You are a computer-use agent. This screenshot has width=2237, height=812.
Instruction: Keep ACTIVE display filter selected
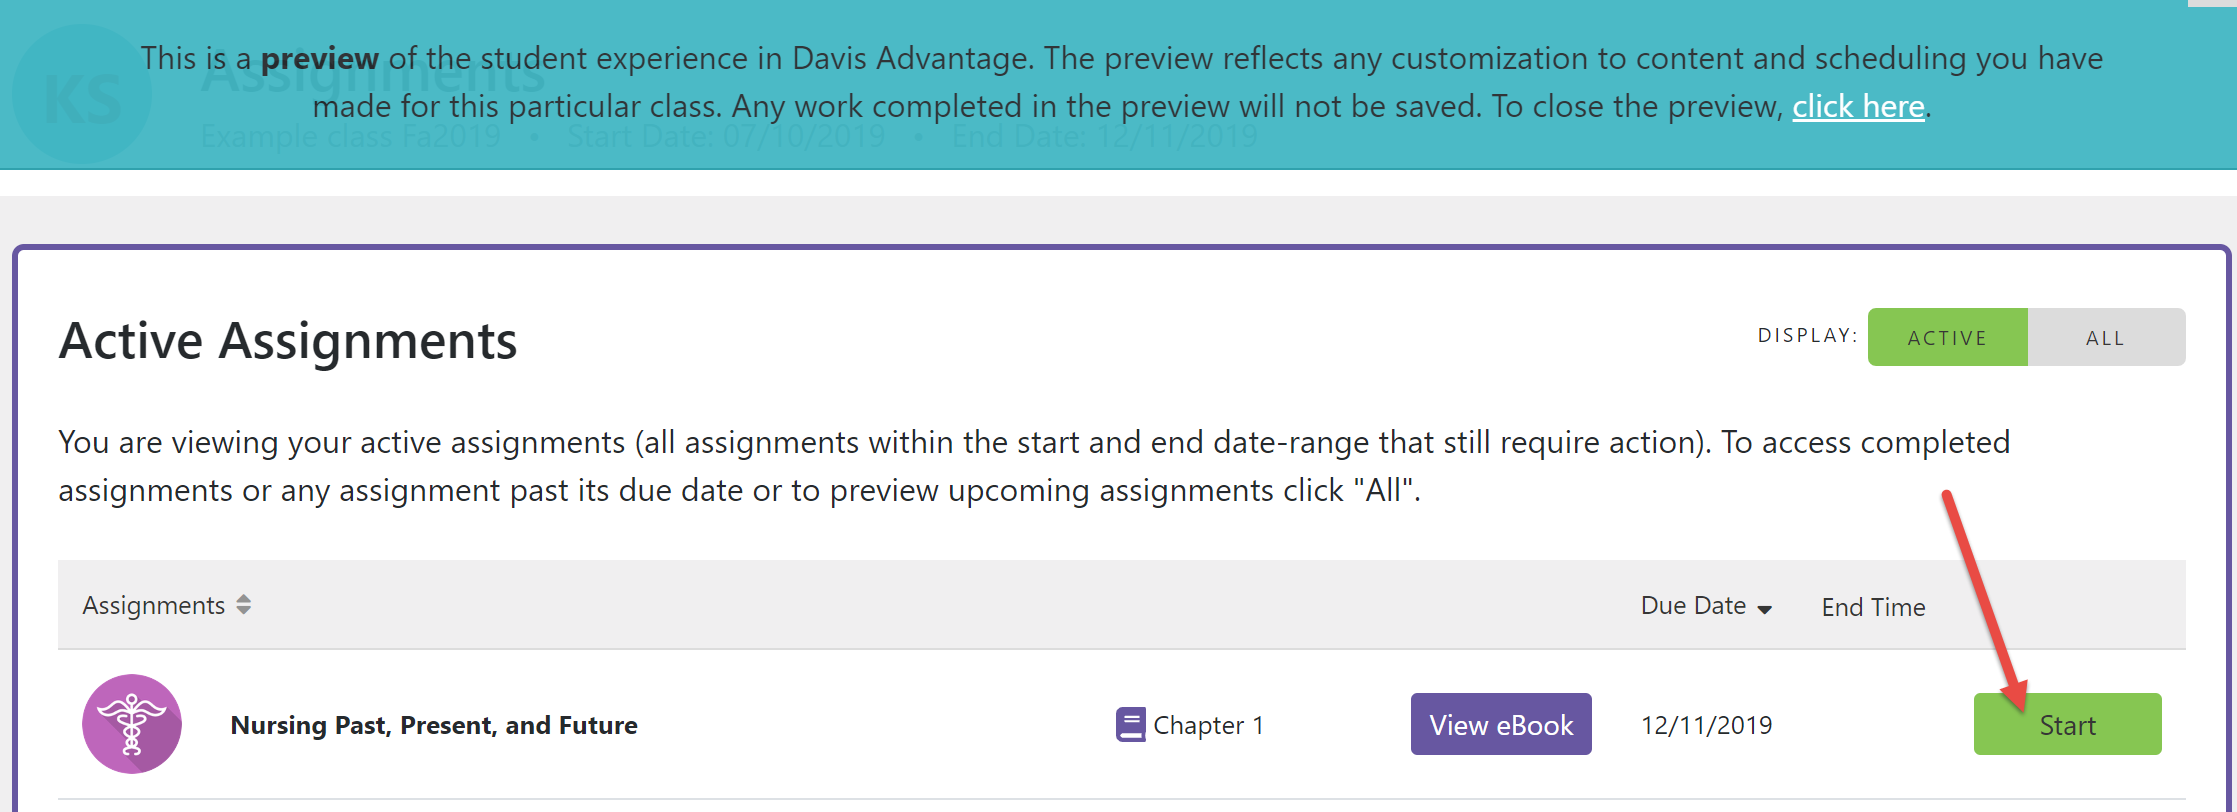click(1946, 337)
